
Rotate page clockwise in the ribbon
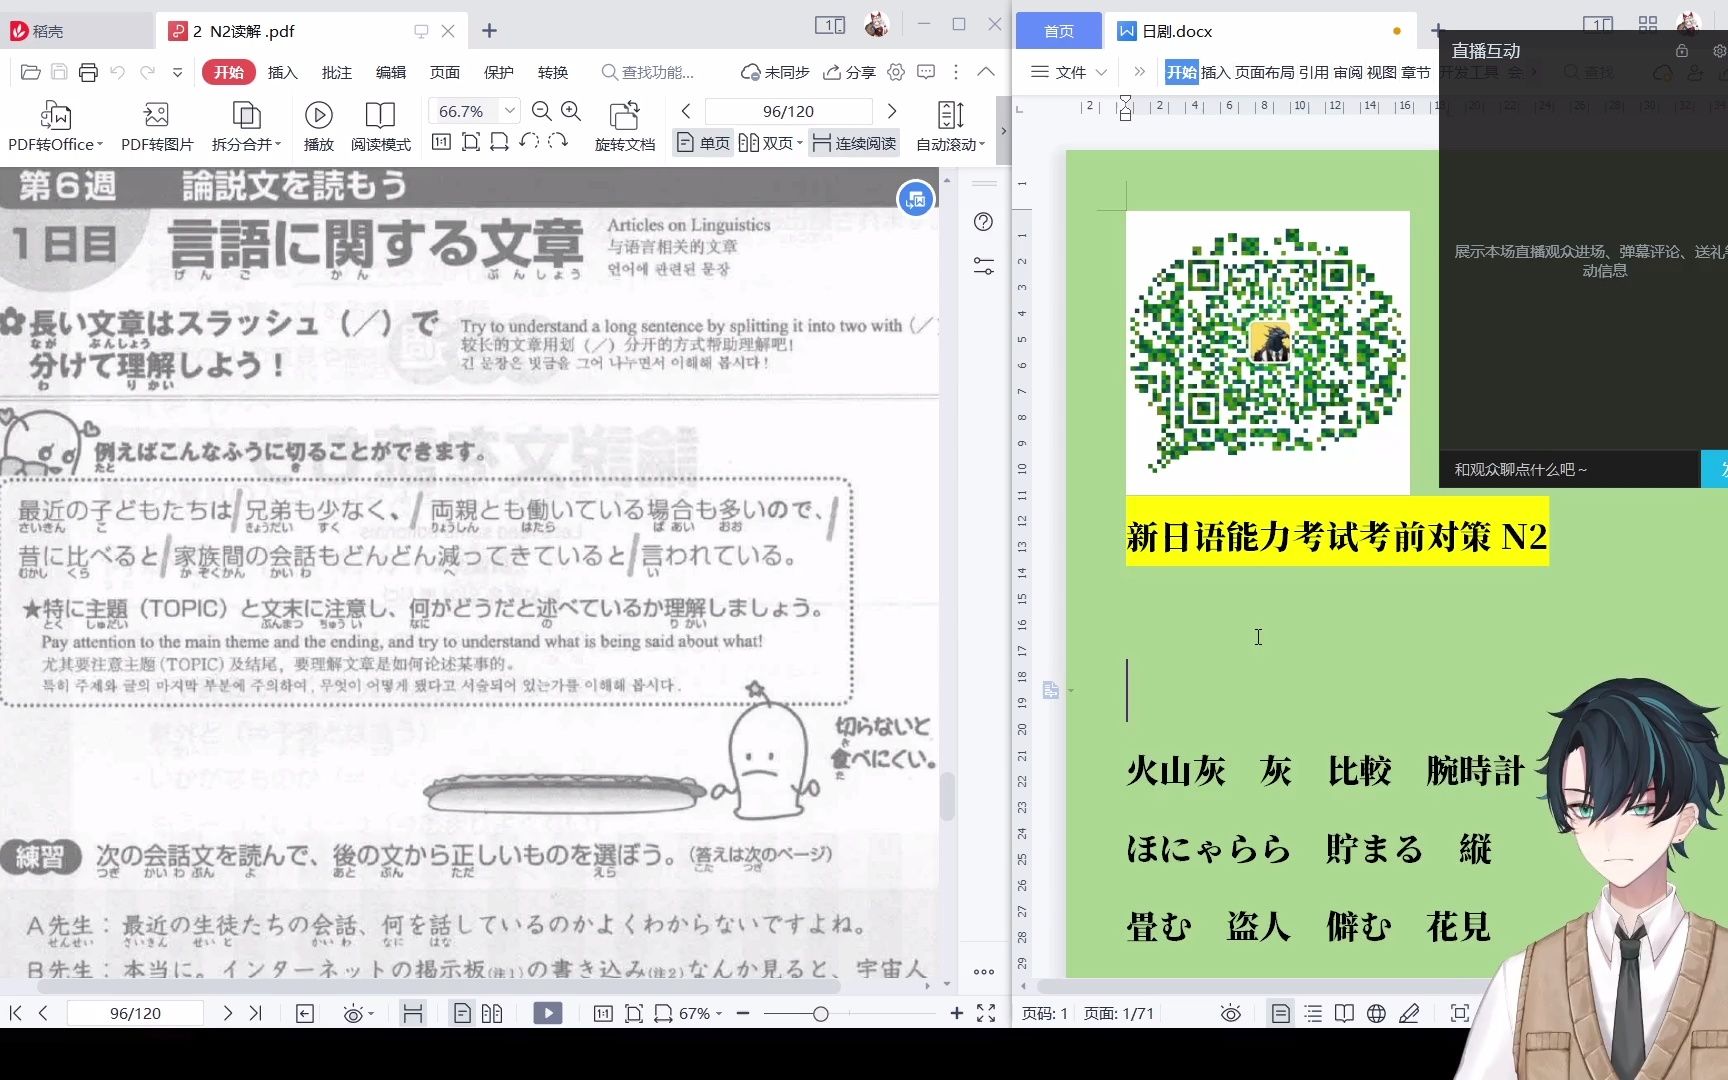click(558, 142)
